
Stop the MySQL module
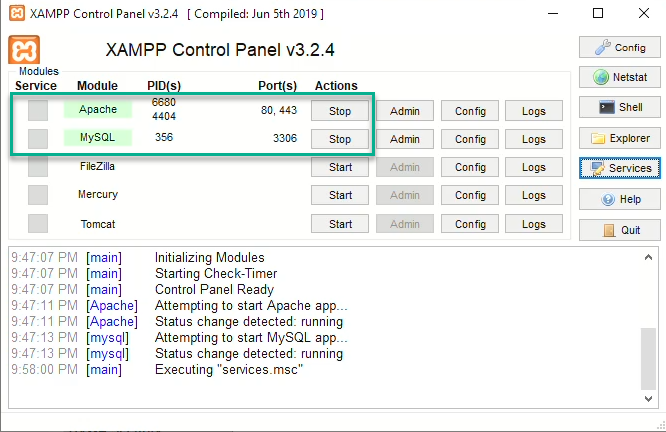pos(340,139)
